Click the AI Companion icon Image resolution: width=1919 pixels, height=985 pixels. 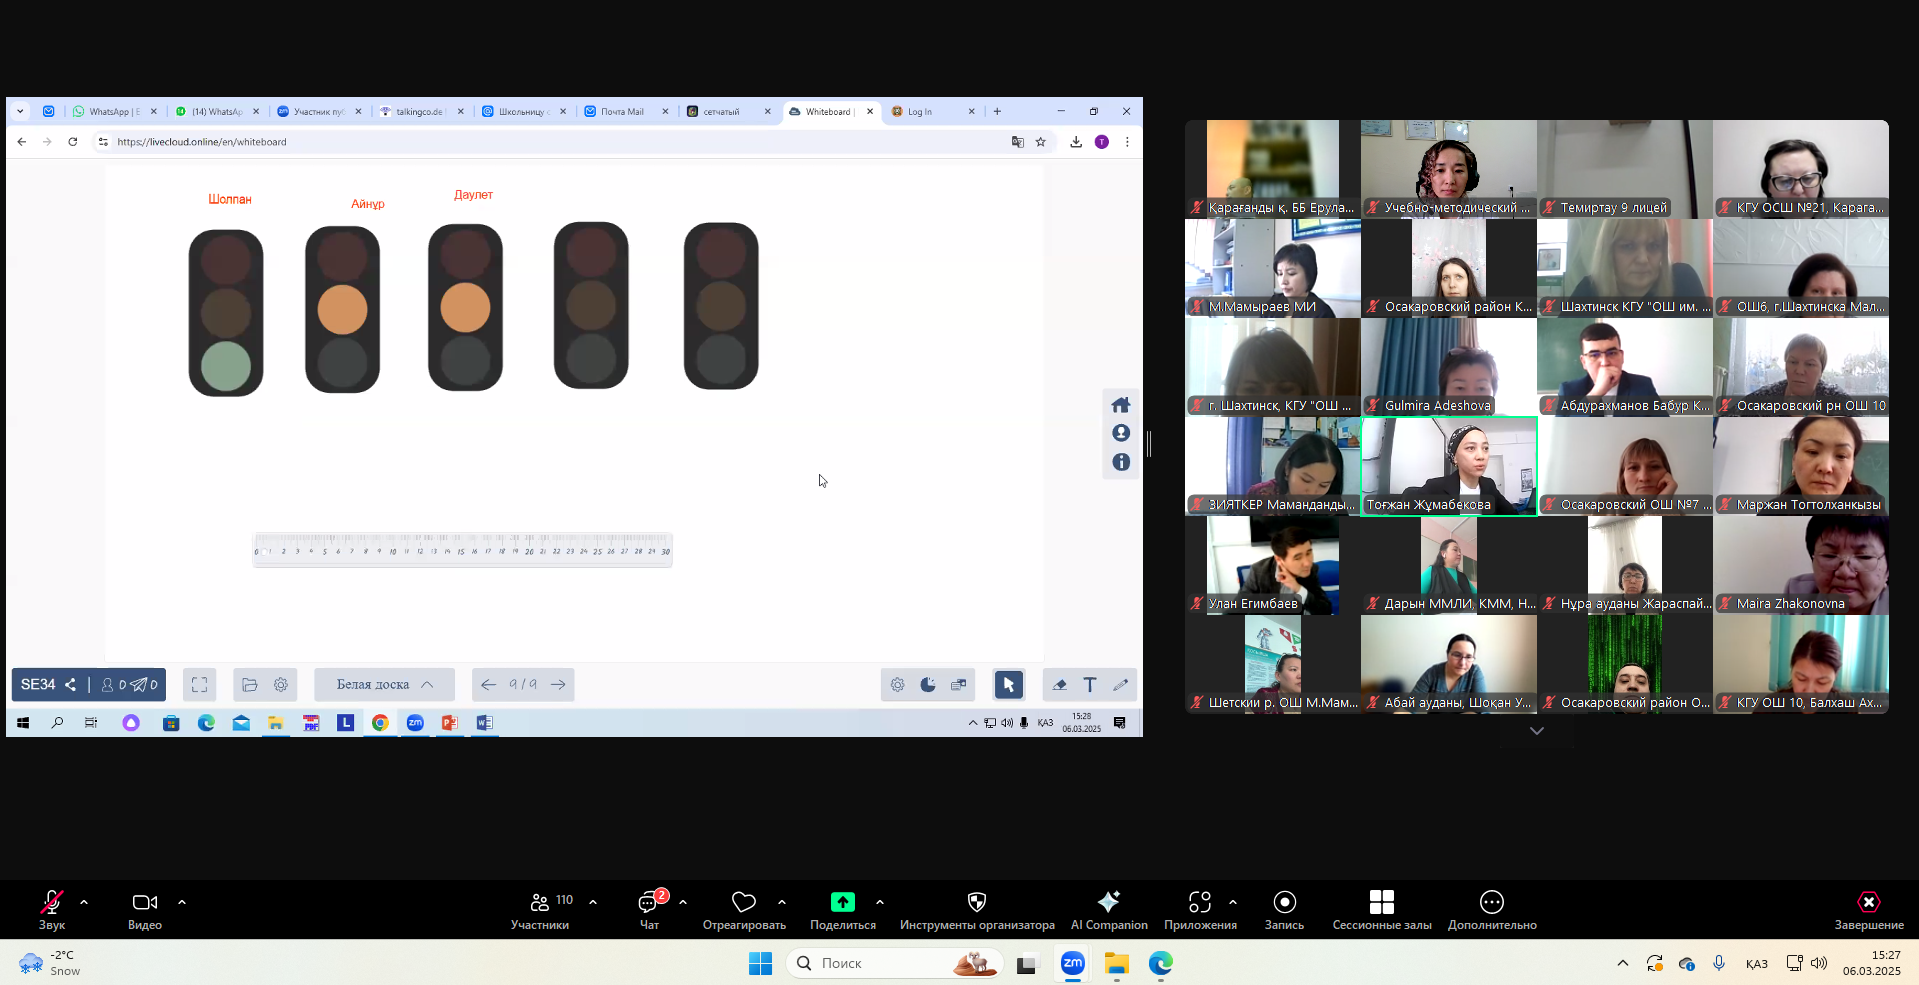coord(1108,902)
